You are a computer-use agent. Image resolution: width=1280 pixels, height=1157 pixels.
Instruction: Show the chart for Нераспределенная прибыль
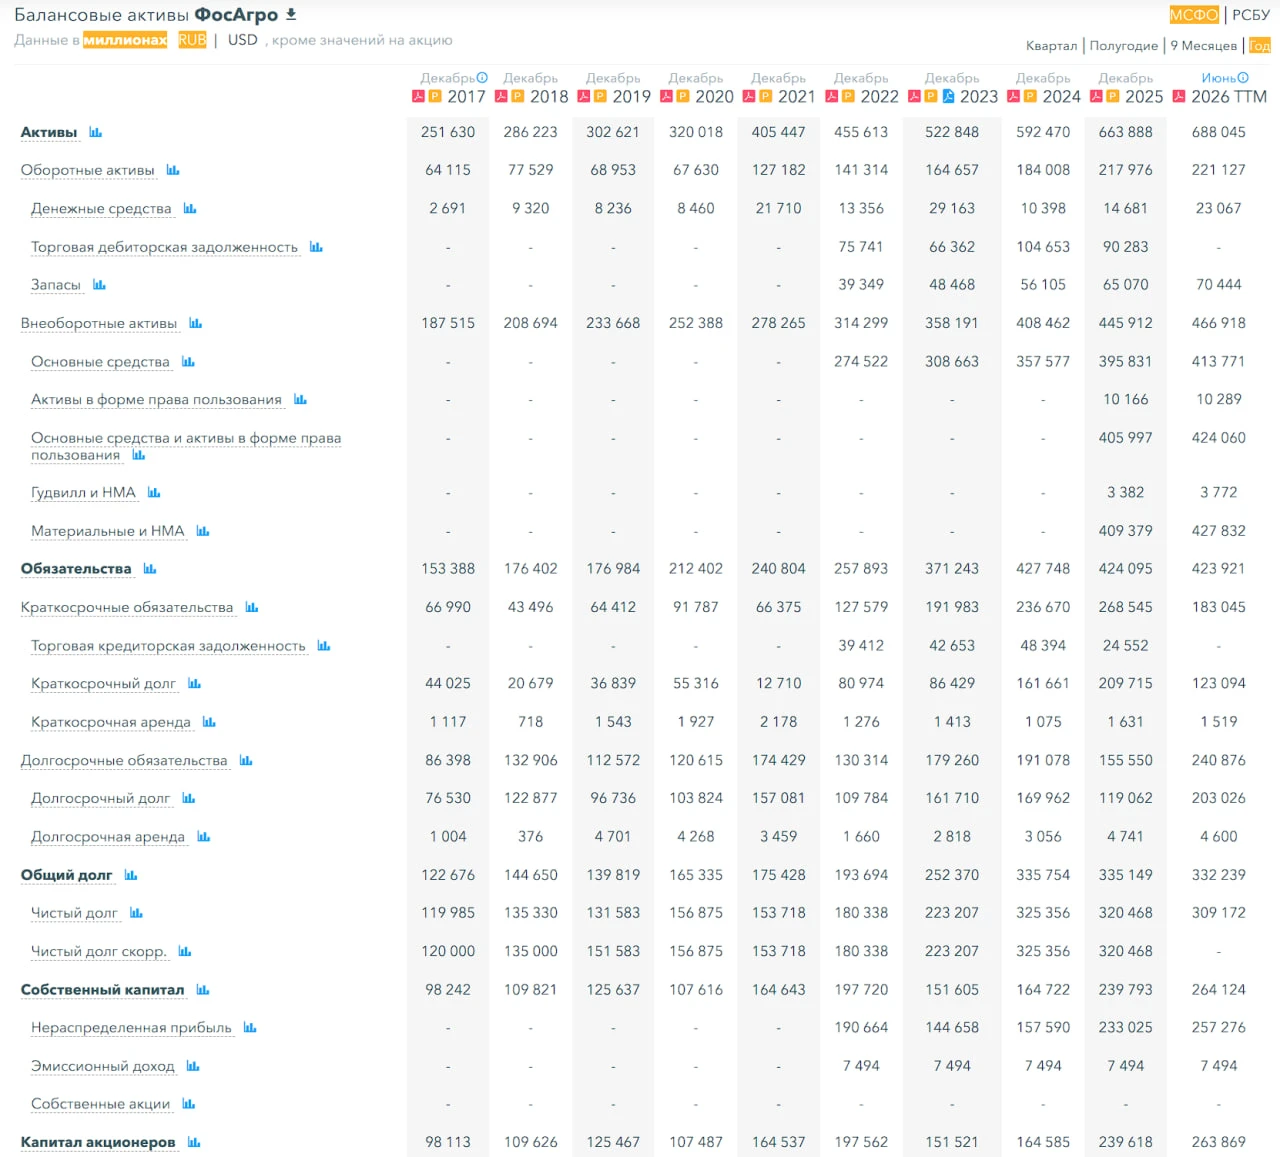(x=250, y=1028)
